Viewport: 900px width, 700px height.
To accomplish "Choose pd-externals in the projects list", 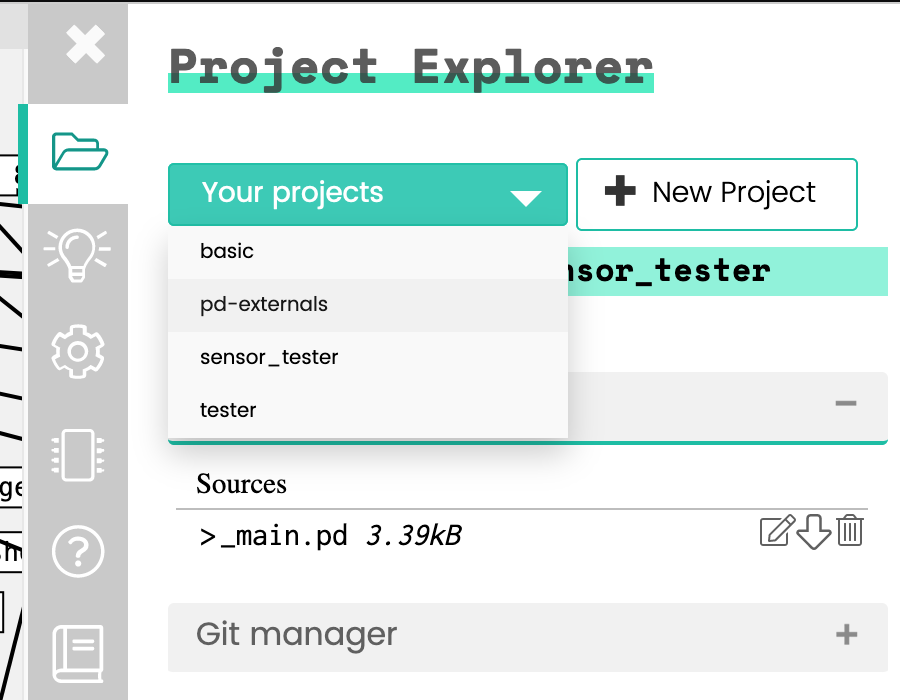I will (x=368, y=305).
